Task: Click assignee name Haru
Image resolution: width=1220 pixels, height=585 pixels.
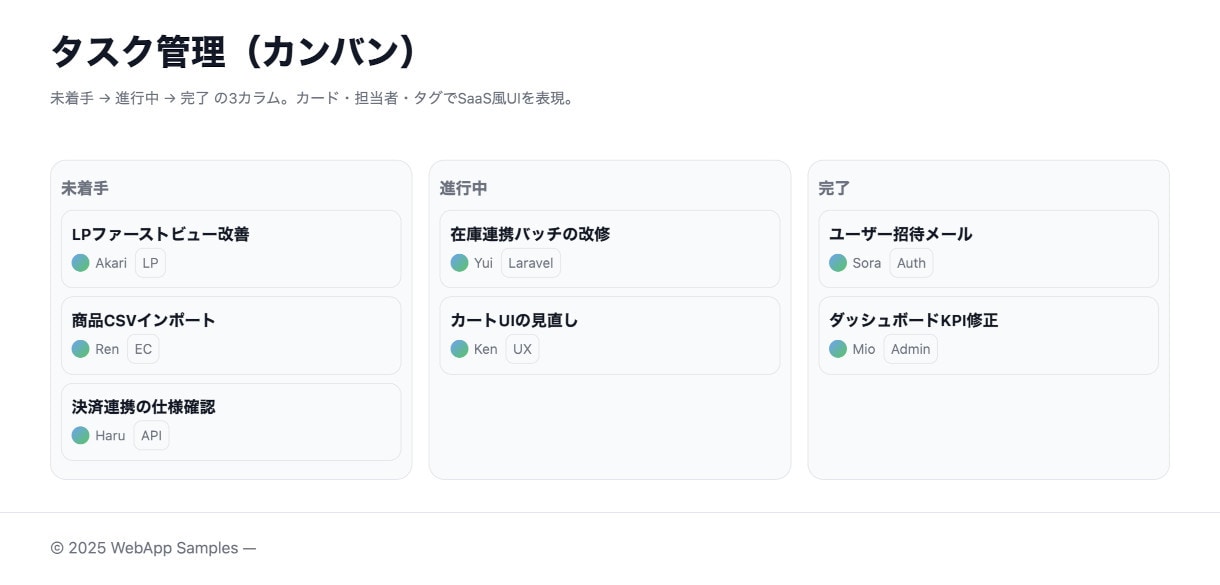Action: [110, 435]
